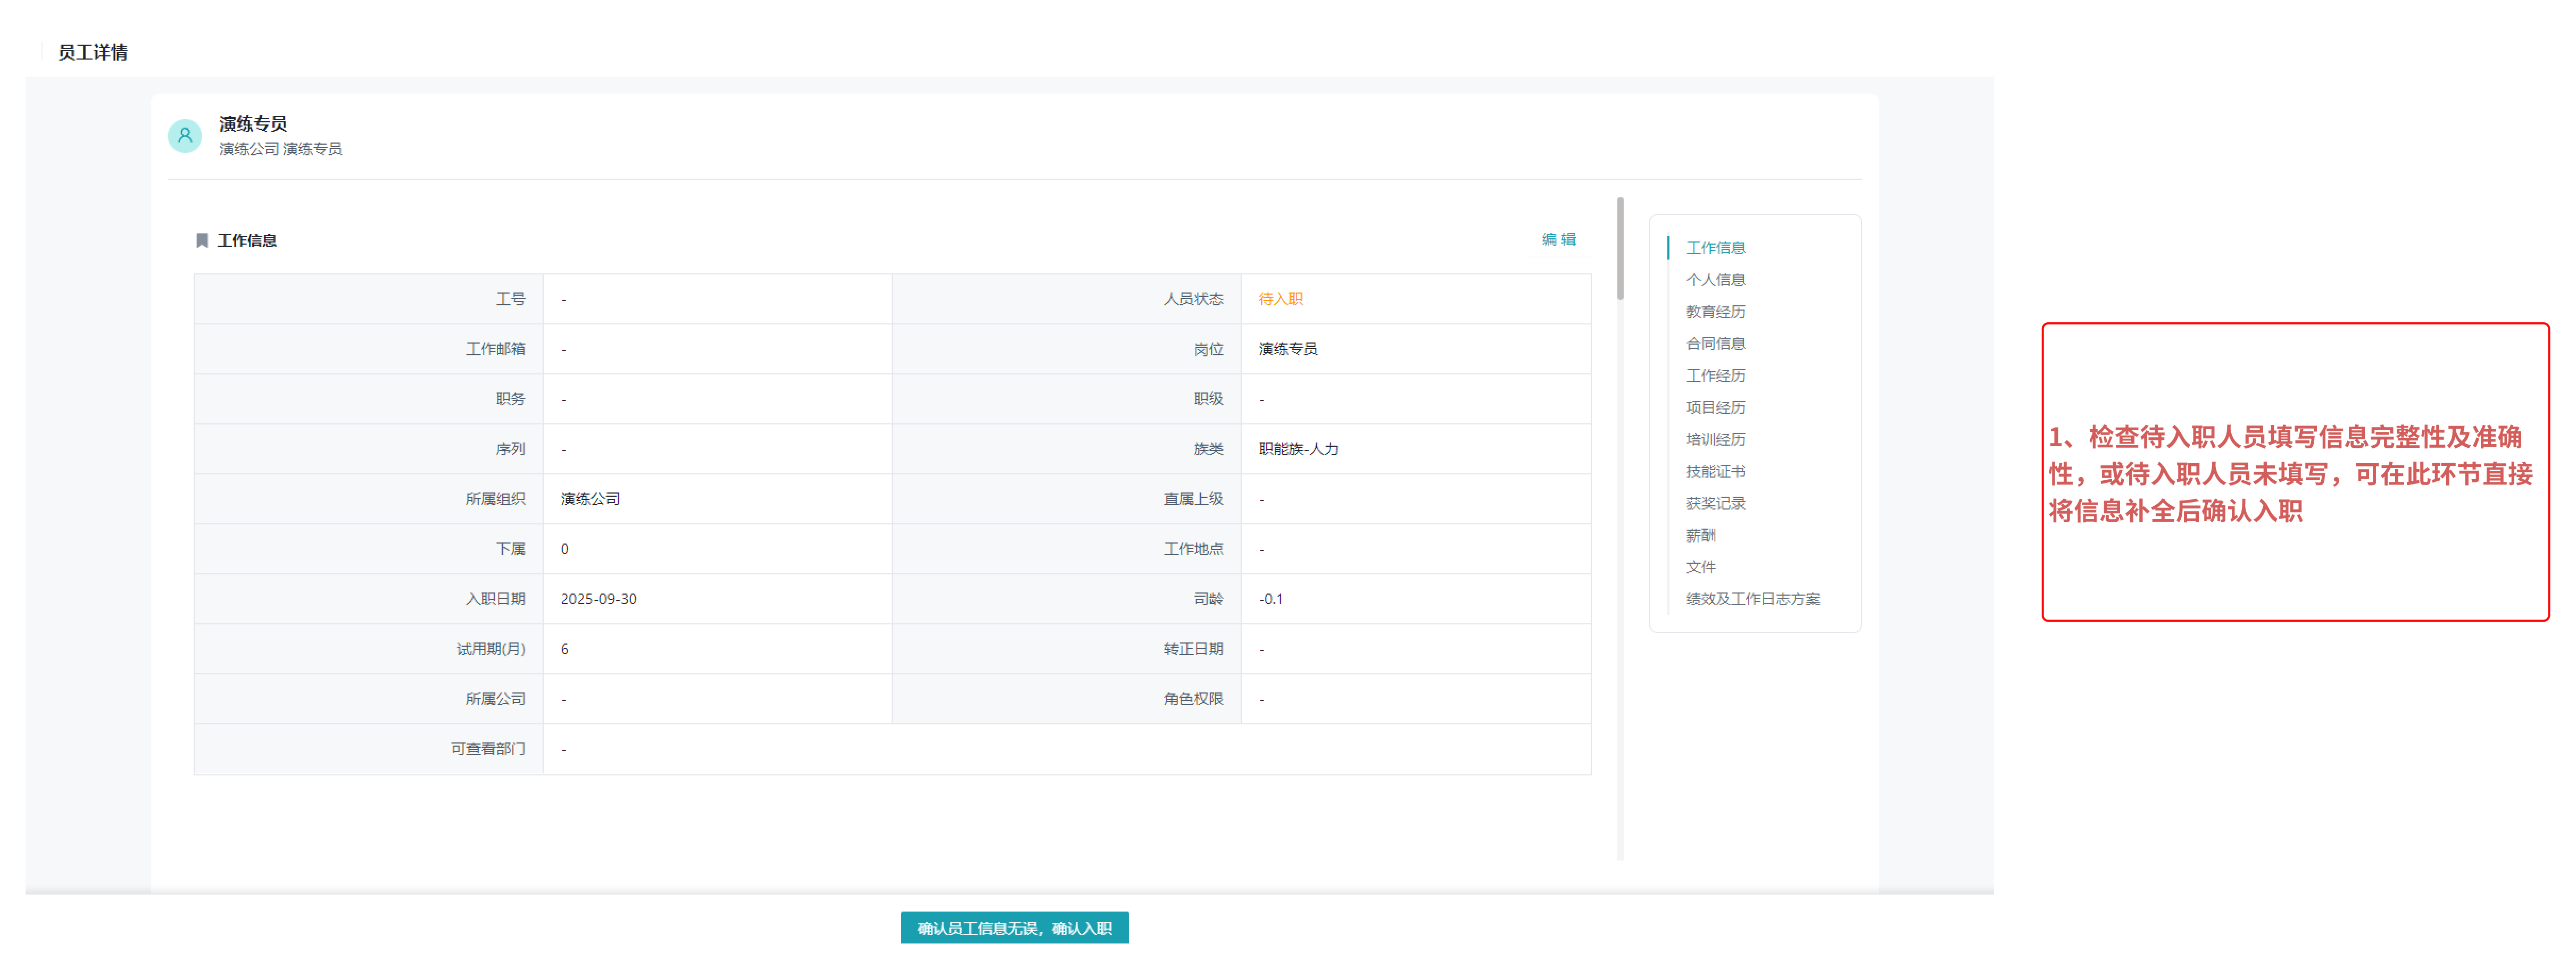Viewport: 2576px width, 969px height.
Task: Open 项目经历 anchor link
Action: [1715, 407]
